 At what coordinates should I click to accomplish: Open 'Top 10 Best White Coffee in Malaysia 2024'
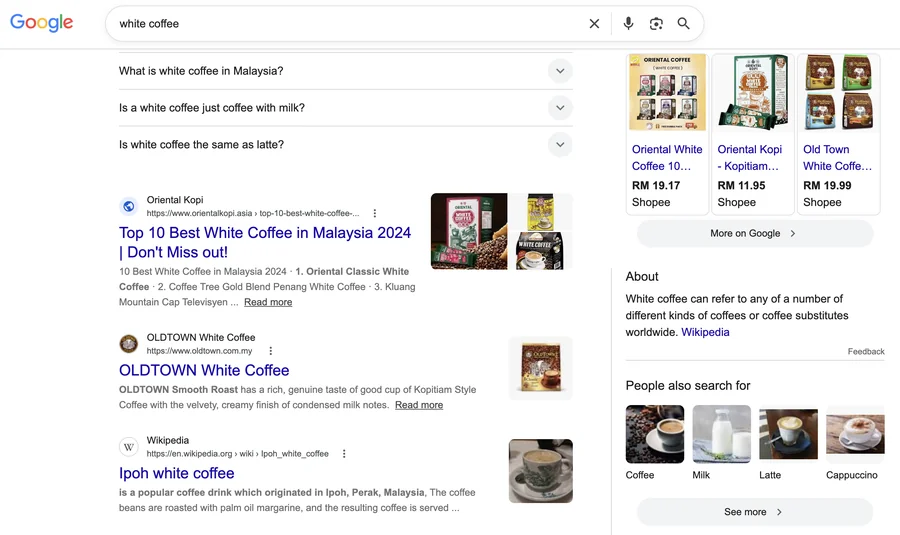[x=265, y=242]
